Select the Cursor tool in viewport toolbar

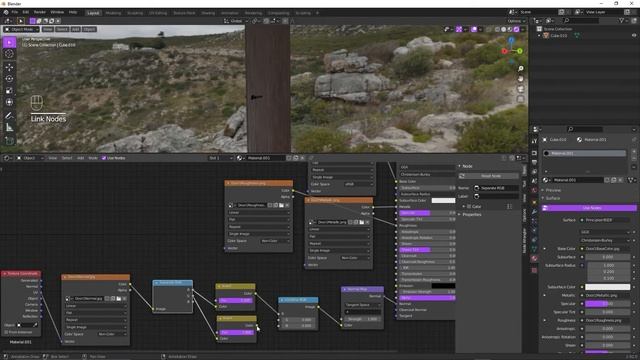point(9,54)
